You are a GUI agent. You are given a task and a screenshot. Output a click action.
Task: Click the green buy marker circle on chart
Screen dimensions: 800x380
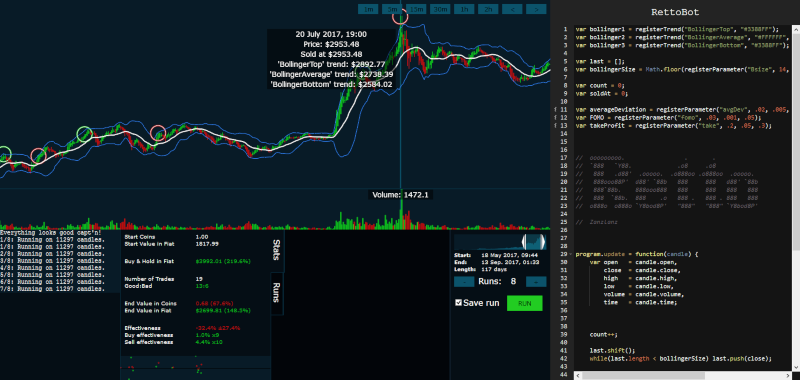[85, 134]
